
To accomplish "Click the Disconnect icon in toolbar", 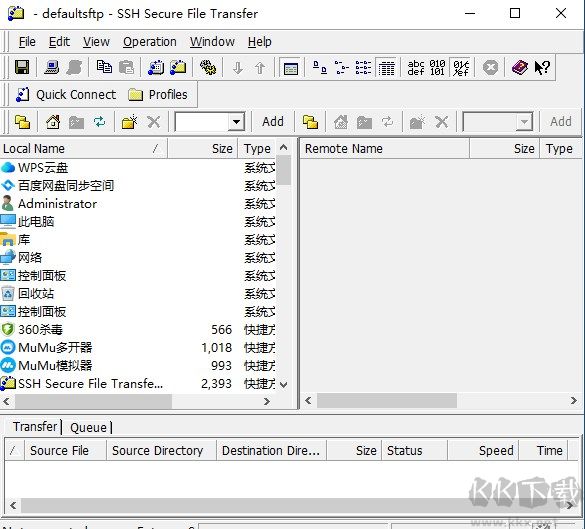I will tap(74, 68).
